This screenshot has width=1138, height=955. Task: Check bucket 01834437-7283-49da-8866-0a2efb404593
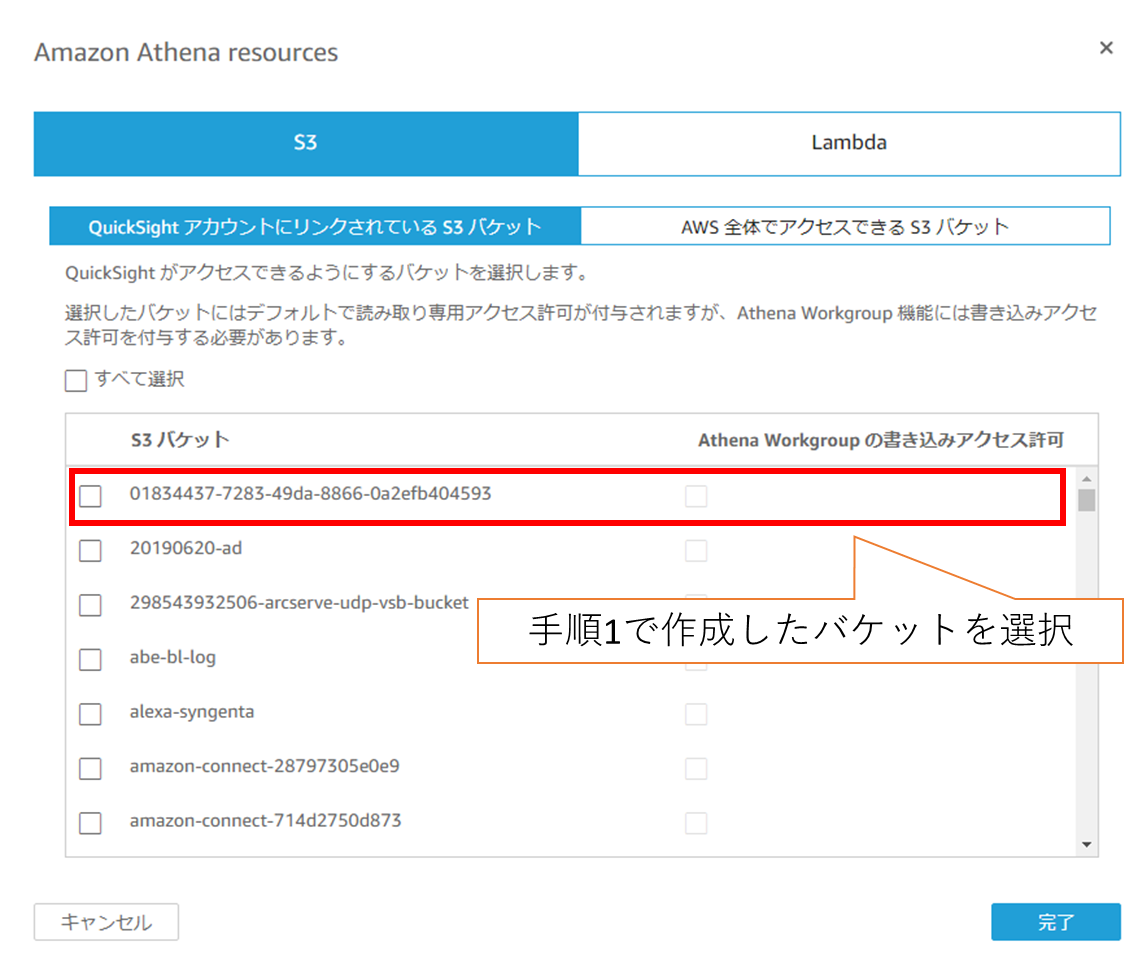coord(90,496)
